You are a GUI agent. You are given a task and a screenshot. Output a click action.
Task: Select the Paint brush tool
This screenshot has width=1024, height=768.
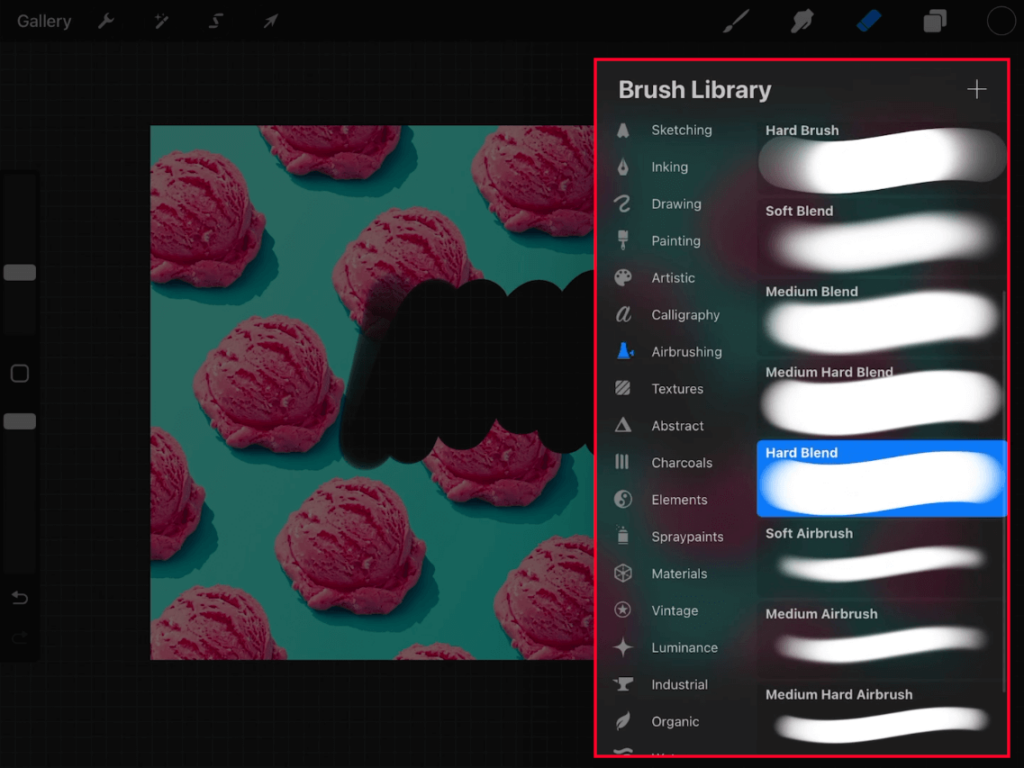point(735,20)
